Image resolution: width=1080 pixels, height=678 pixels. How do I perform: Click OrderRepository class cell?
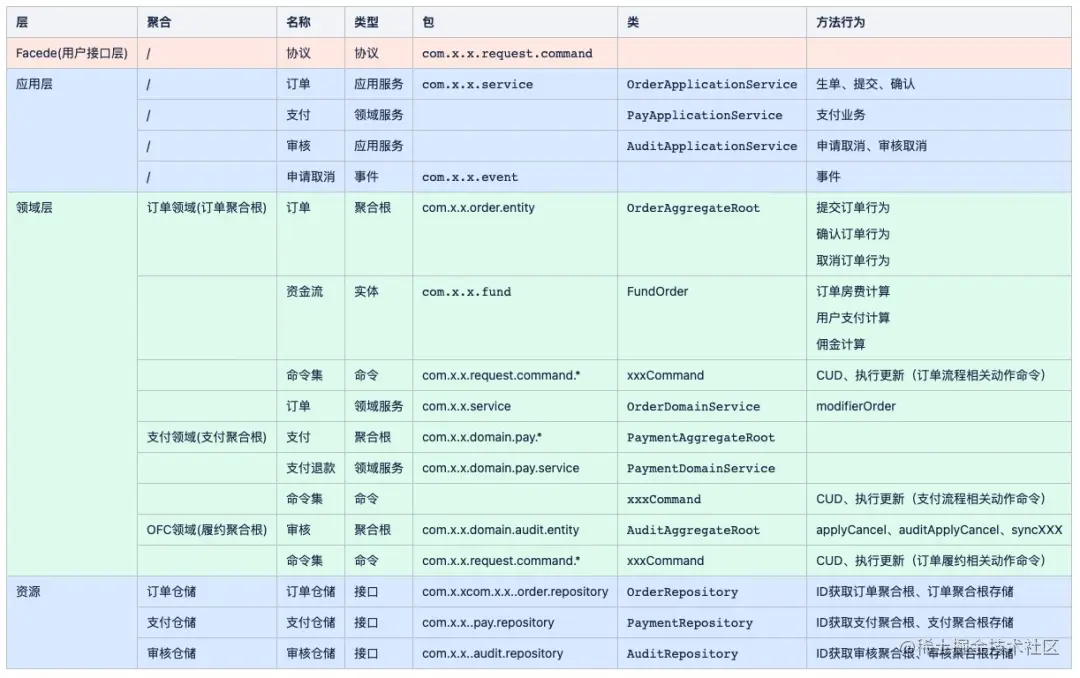coord(712,591)
